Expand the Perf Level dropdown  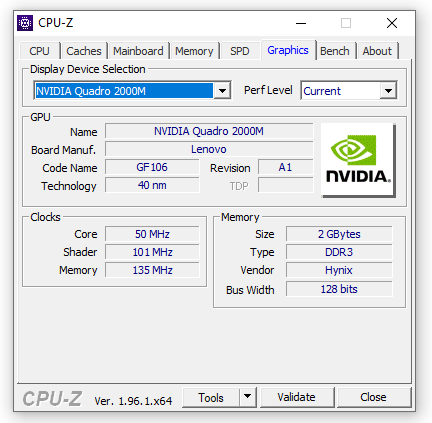coord(388,91)
